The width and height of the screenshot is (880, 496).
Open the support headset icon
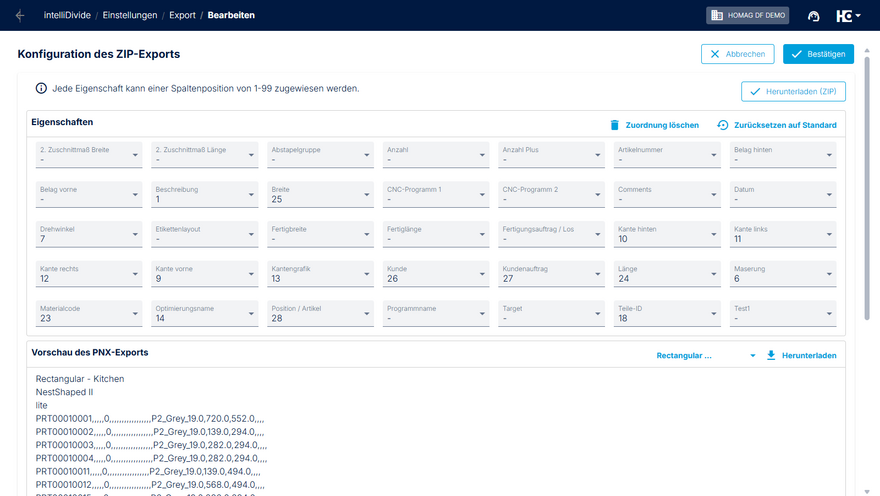[814, 15]
